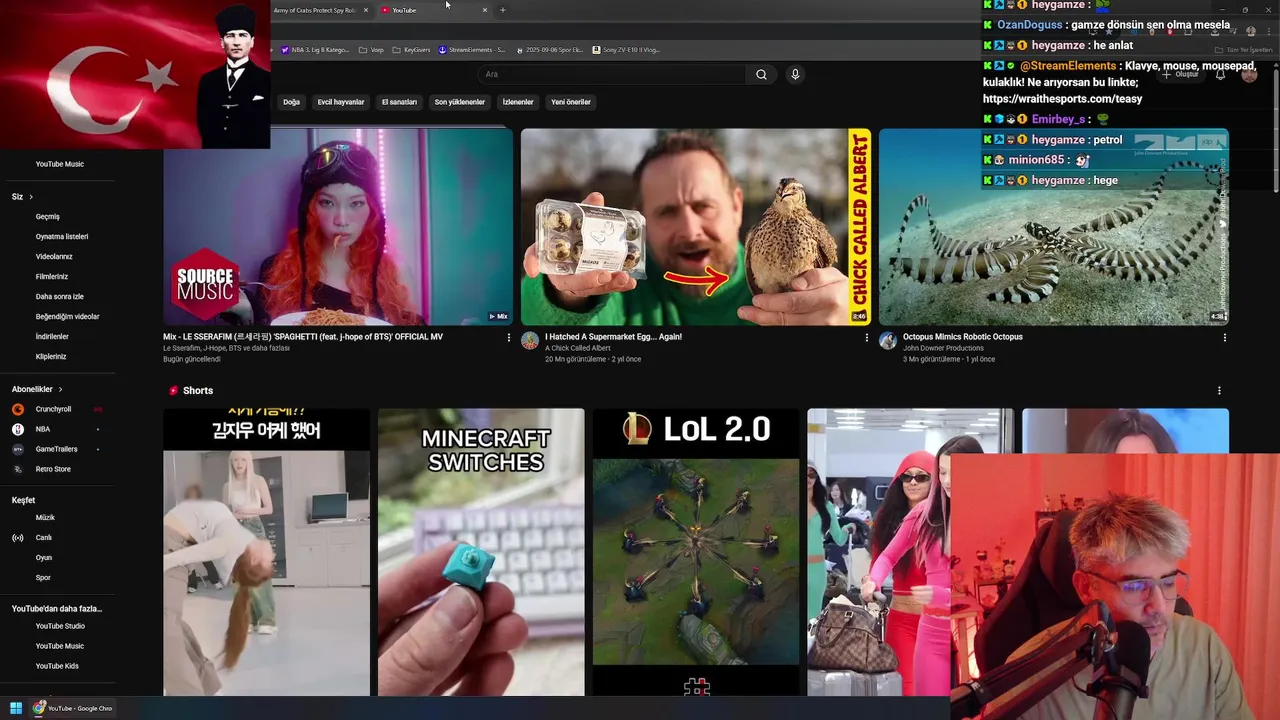1280x720 pixels.
Task: Select the Evcil hayvanlar filter chip
Action: [341, 102]
